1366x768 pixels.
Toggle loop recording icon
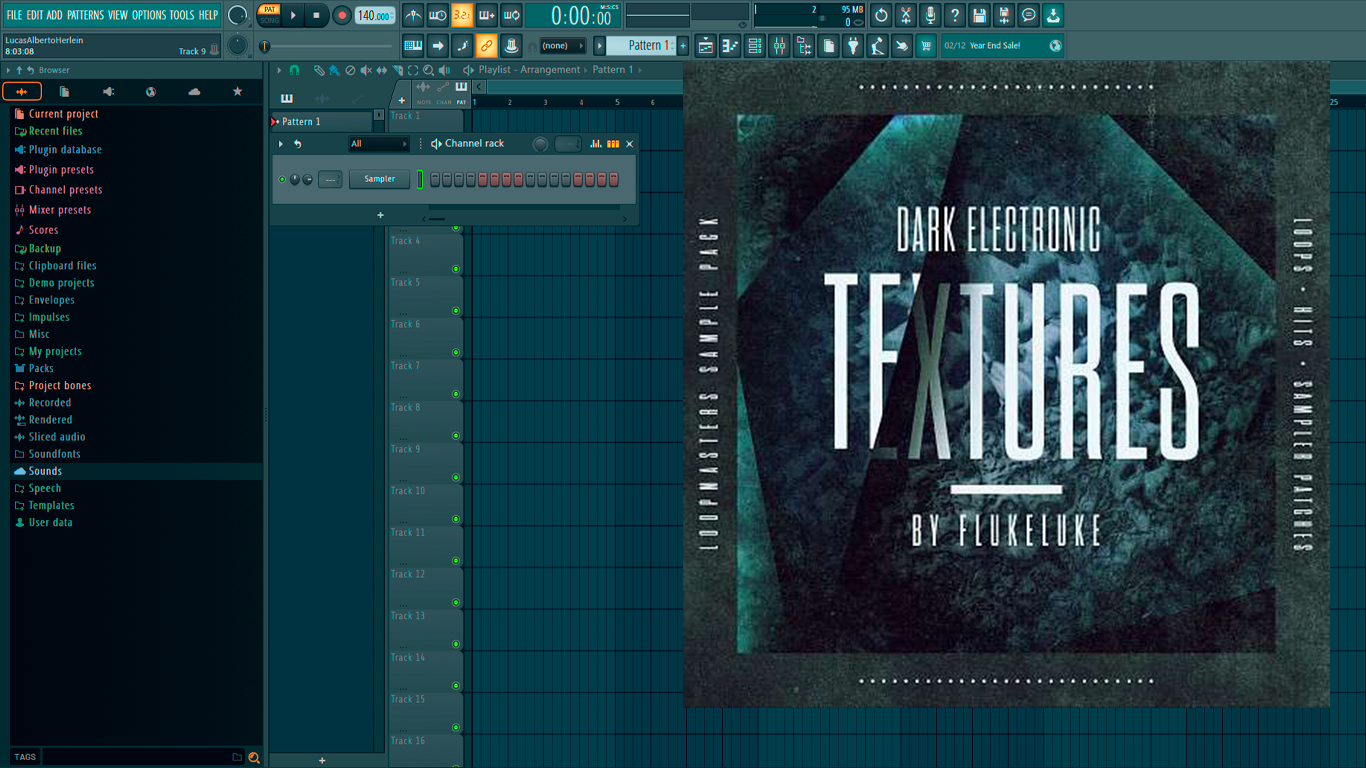[x=511, y=15]
